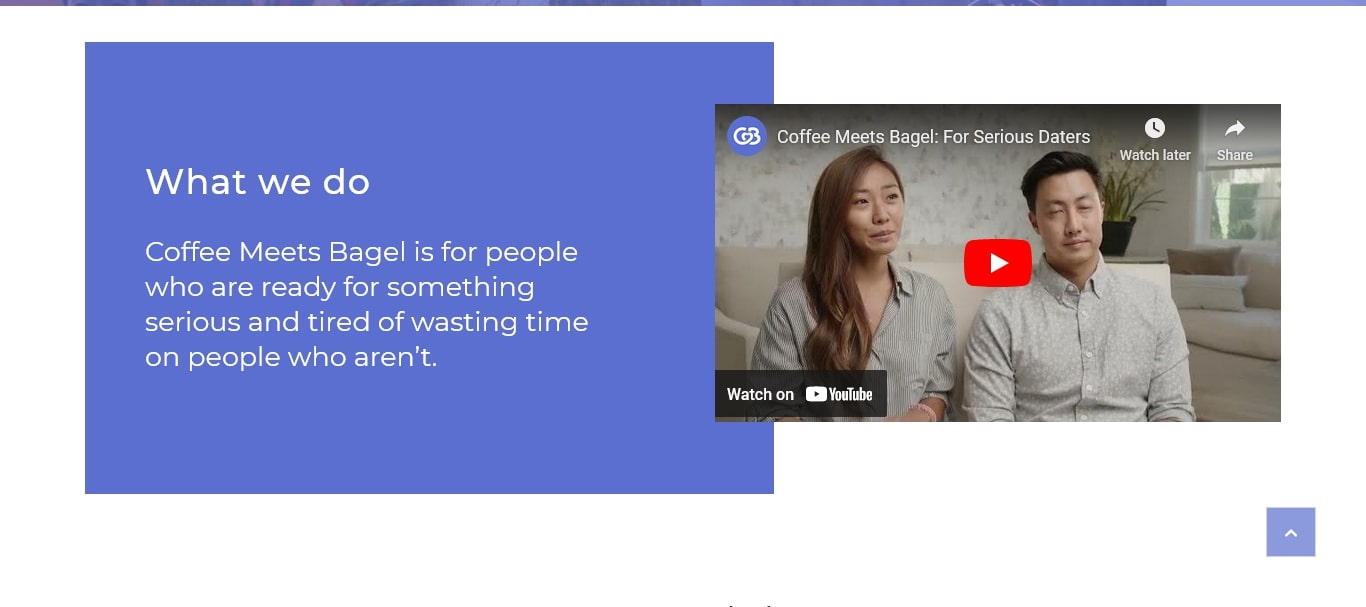Click the 'Share' text under the arrow
The height and width of the screenshot is (607, 1366).
tap(1235, 155)
